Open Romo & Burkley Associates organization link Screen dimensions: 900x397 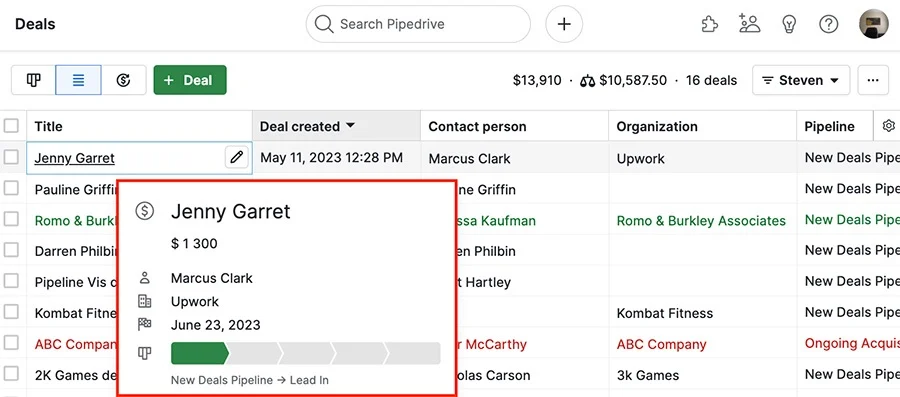pyautogui.click(x=701, y=221)
